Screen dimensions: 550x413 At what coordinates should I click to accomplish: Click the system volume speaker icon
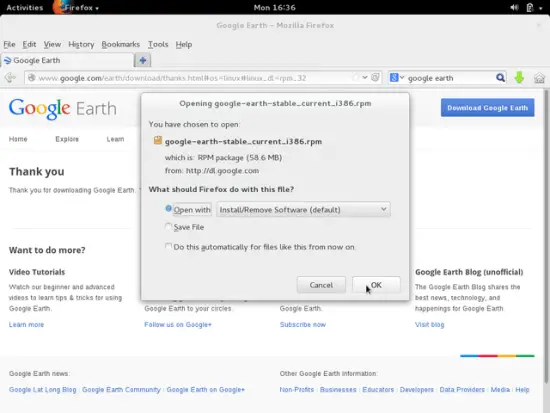[x=514, y=7]
